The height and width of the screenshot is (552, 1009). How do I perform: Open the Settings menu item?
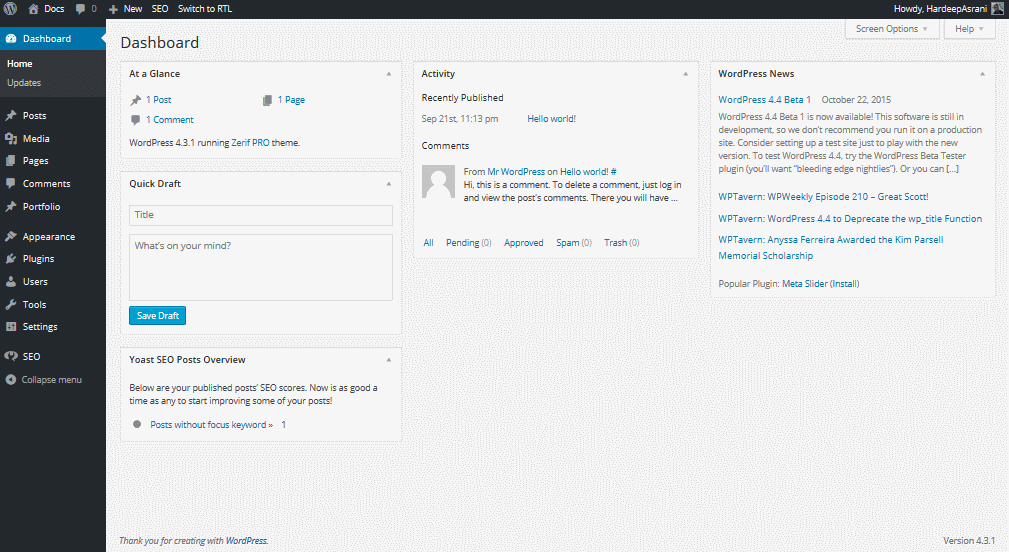point(40,327)
